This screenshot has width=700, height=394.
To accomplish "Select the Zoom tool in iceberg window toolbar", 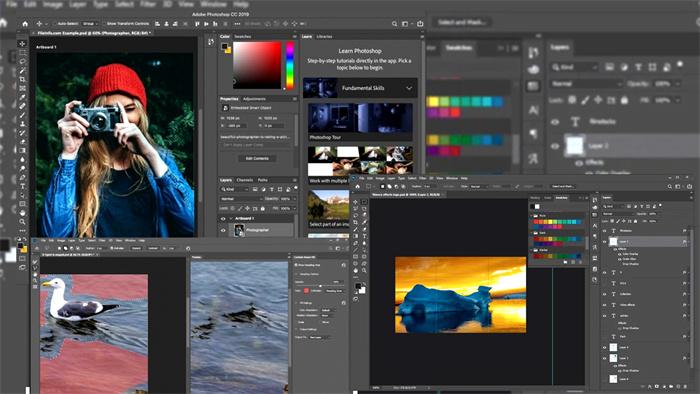I will [x=364, y=270].
